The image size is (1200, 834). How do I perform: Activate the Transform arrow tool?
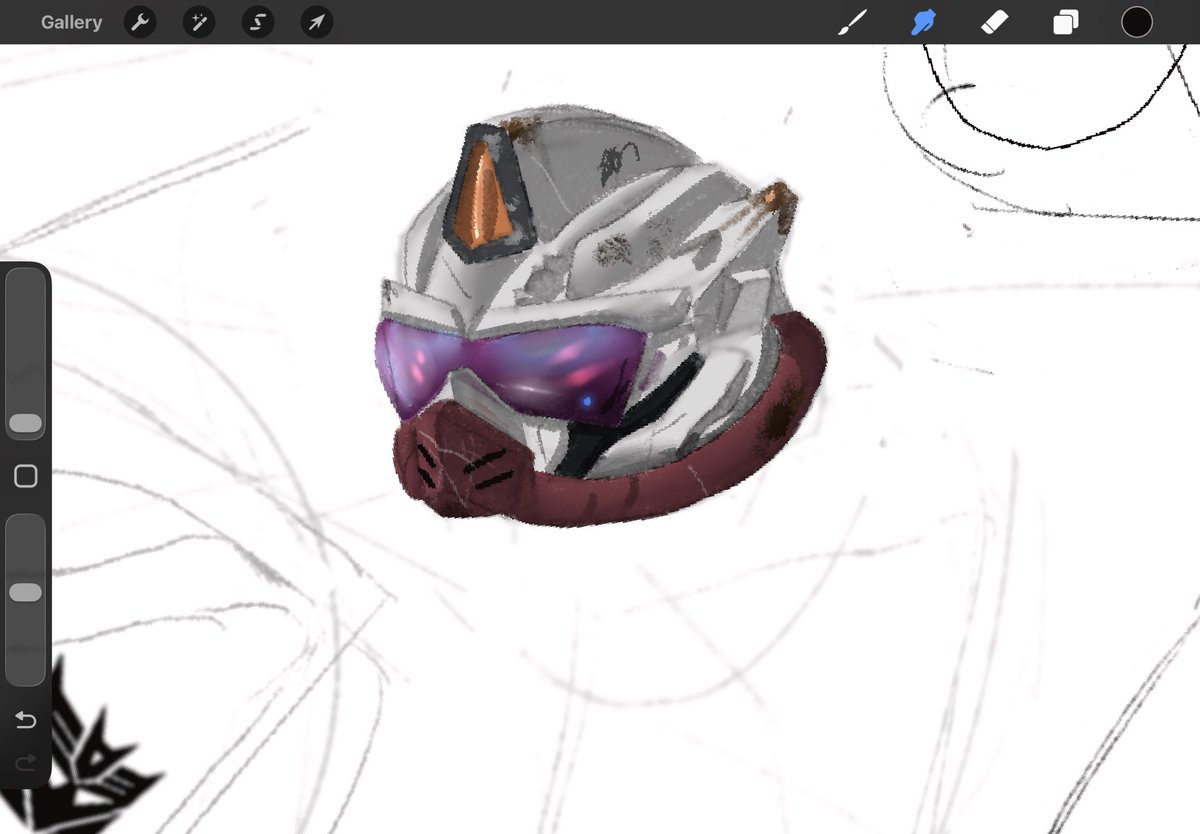[x=317, y=22]
